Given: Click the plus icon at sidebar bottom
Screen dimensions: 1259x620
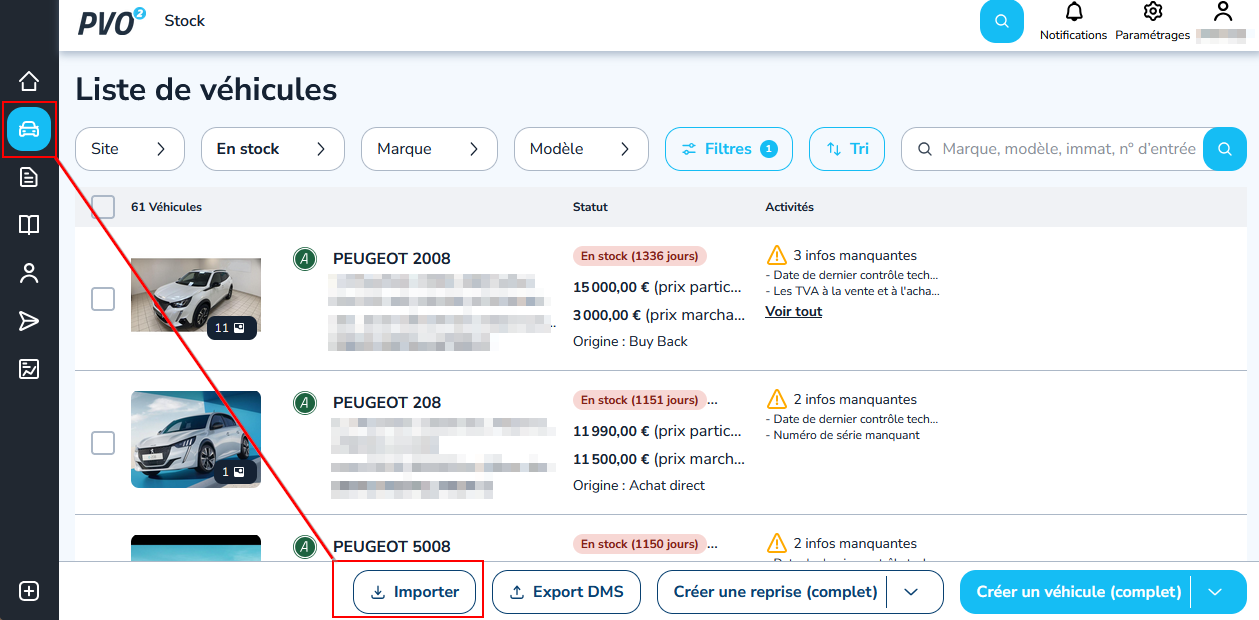Looking at the screenshot, I should 29,591.
